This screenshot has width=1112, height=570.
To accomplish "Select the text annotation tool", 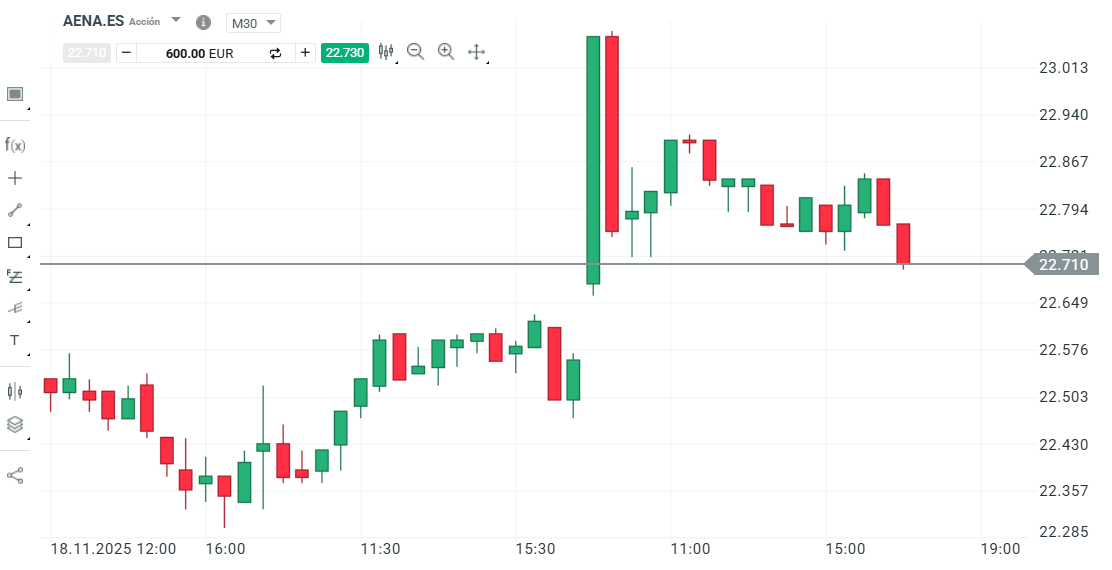I will point(15,340).
